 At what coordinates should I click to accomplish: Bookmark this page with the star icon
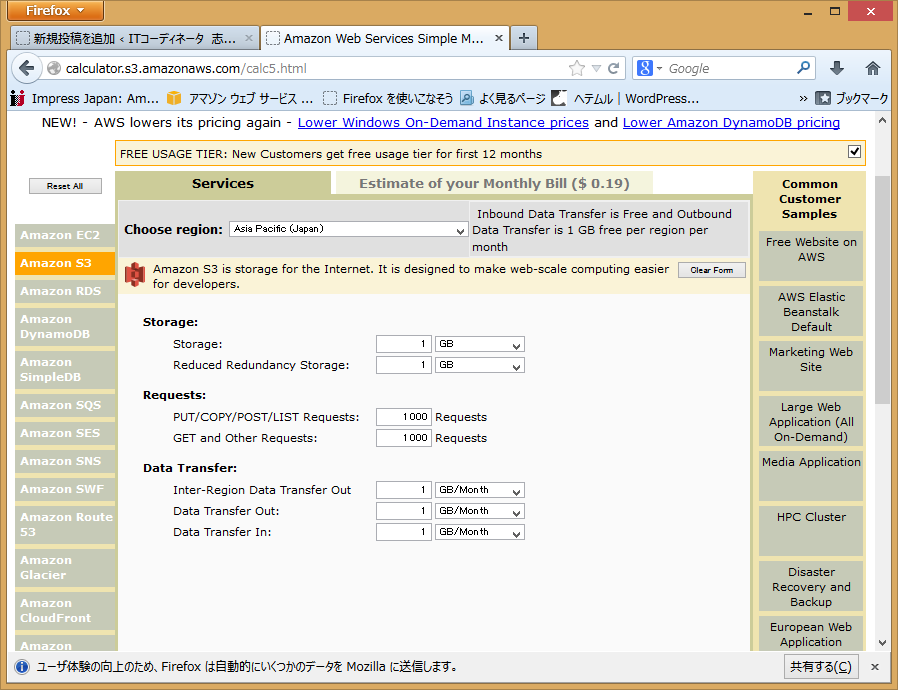[577, 69]
